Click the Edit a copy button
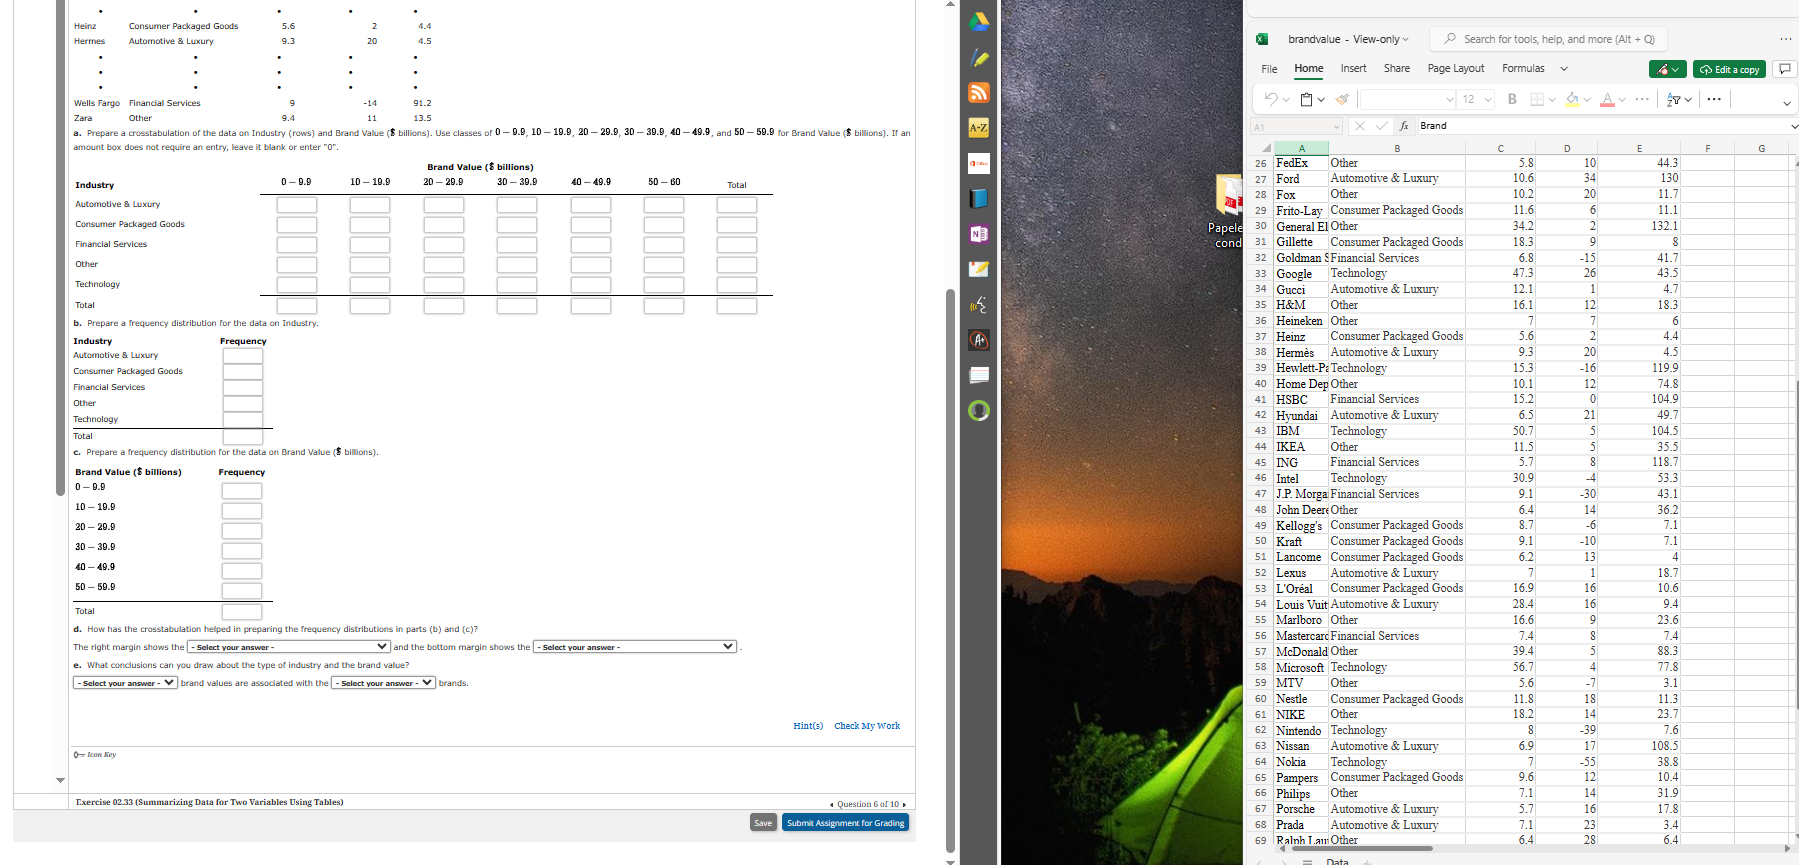 [1729, 69]
